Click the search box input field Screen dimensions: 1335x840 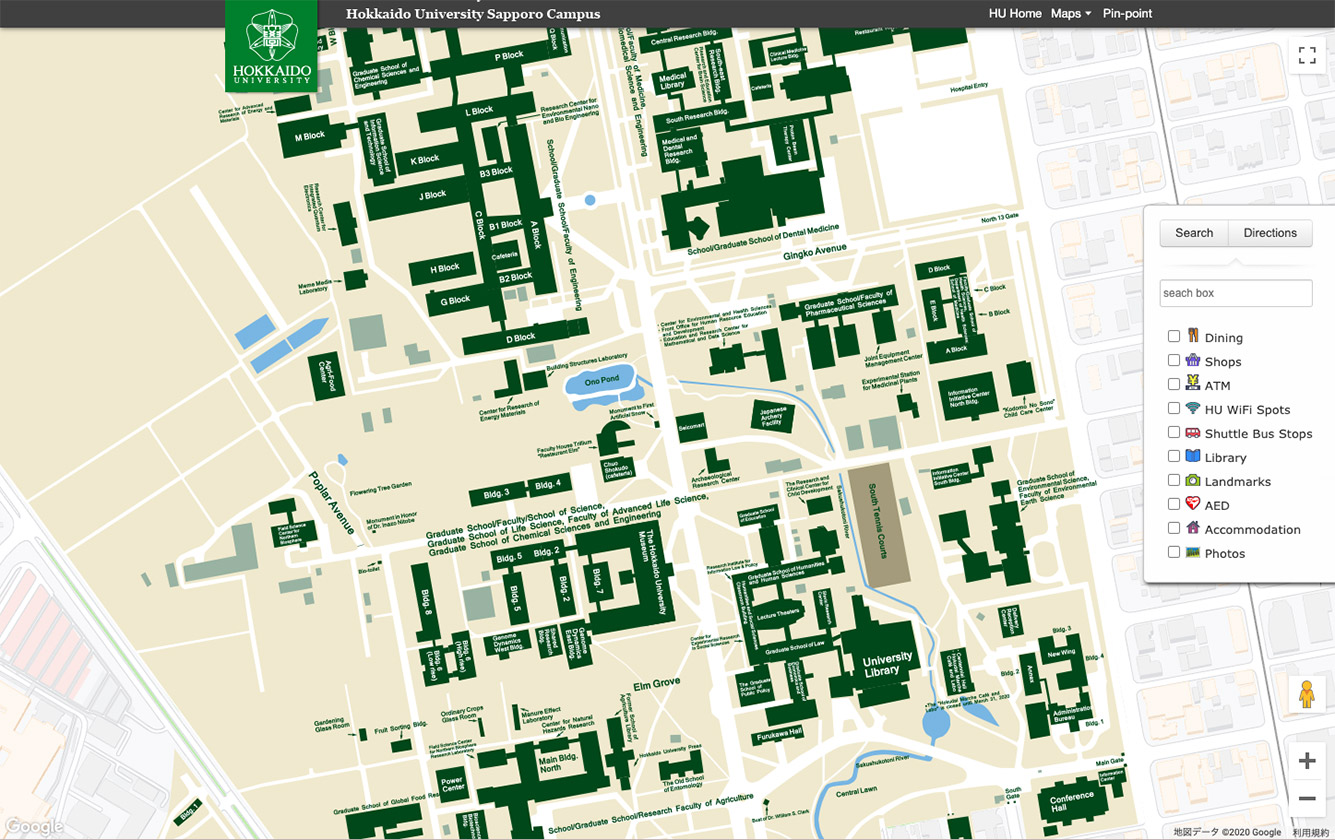pos(1236,293)
